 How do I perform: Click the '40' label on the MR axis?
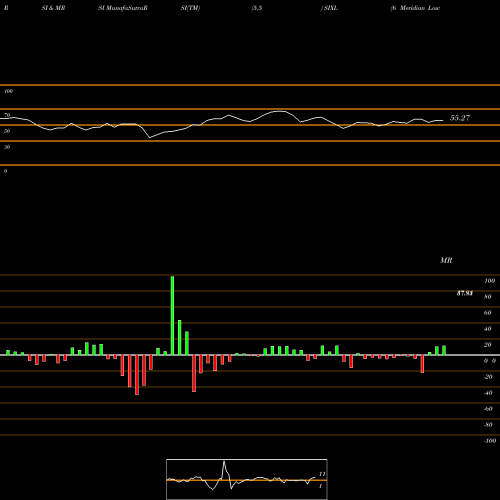tap(487, 329)
